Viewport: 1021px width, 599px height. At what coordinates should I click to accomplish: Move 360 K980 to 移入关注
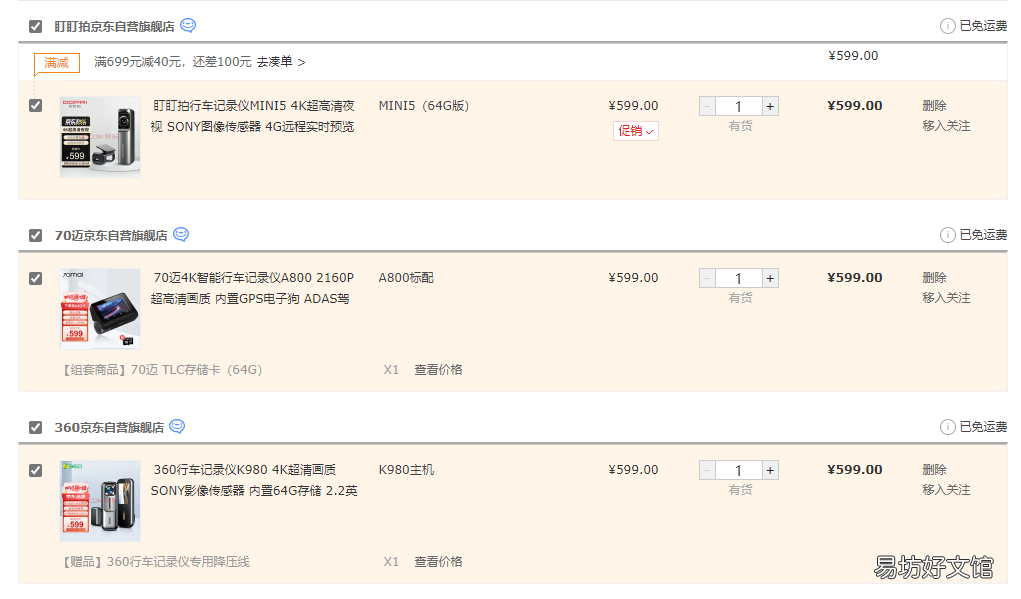946,490
